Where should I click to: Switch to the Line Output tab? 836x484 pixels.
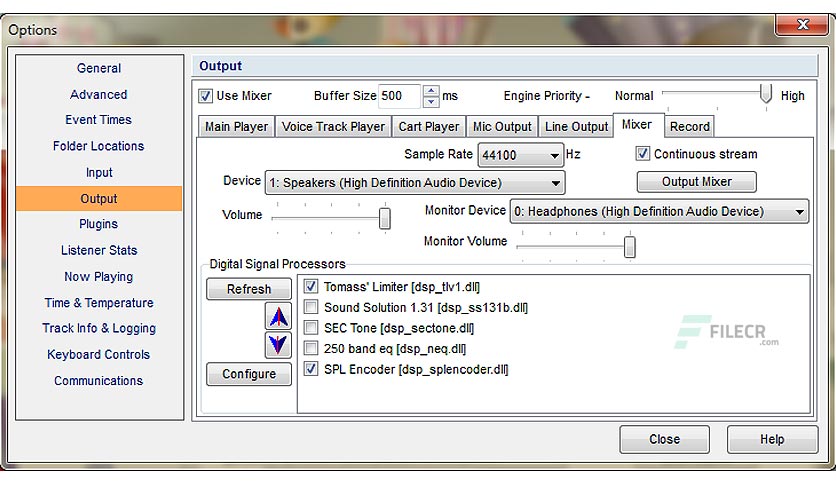pos(576,126)
